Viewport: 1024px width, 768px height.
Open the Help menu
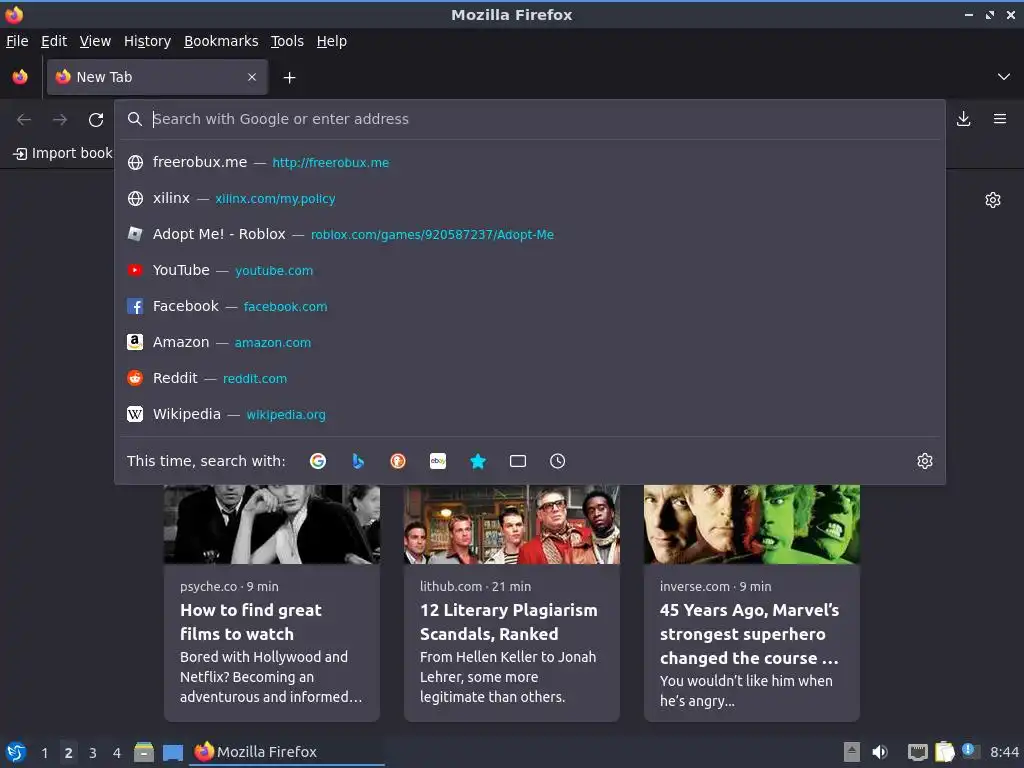click(x=332, y=41)
